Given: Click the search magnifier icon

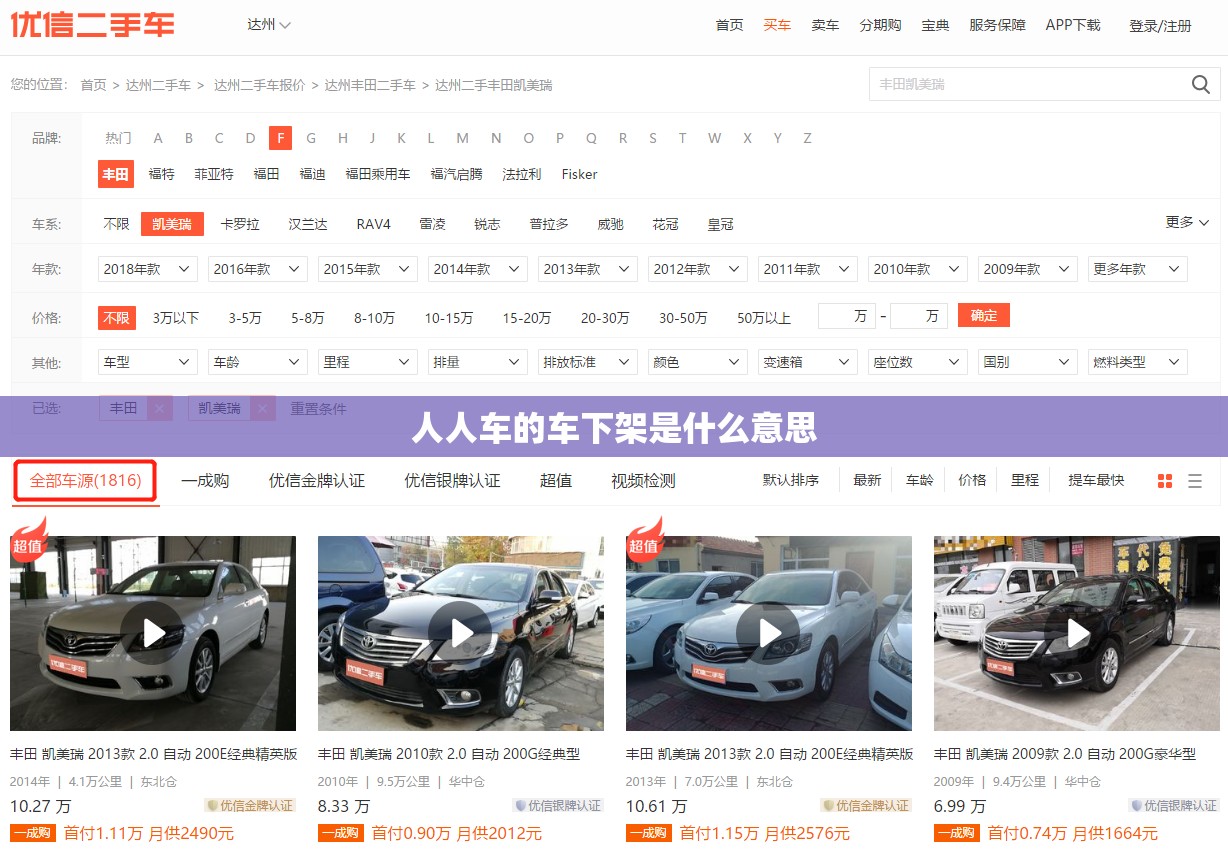Looking at the screenshot, I should click(x=1200, y=85).
